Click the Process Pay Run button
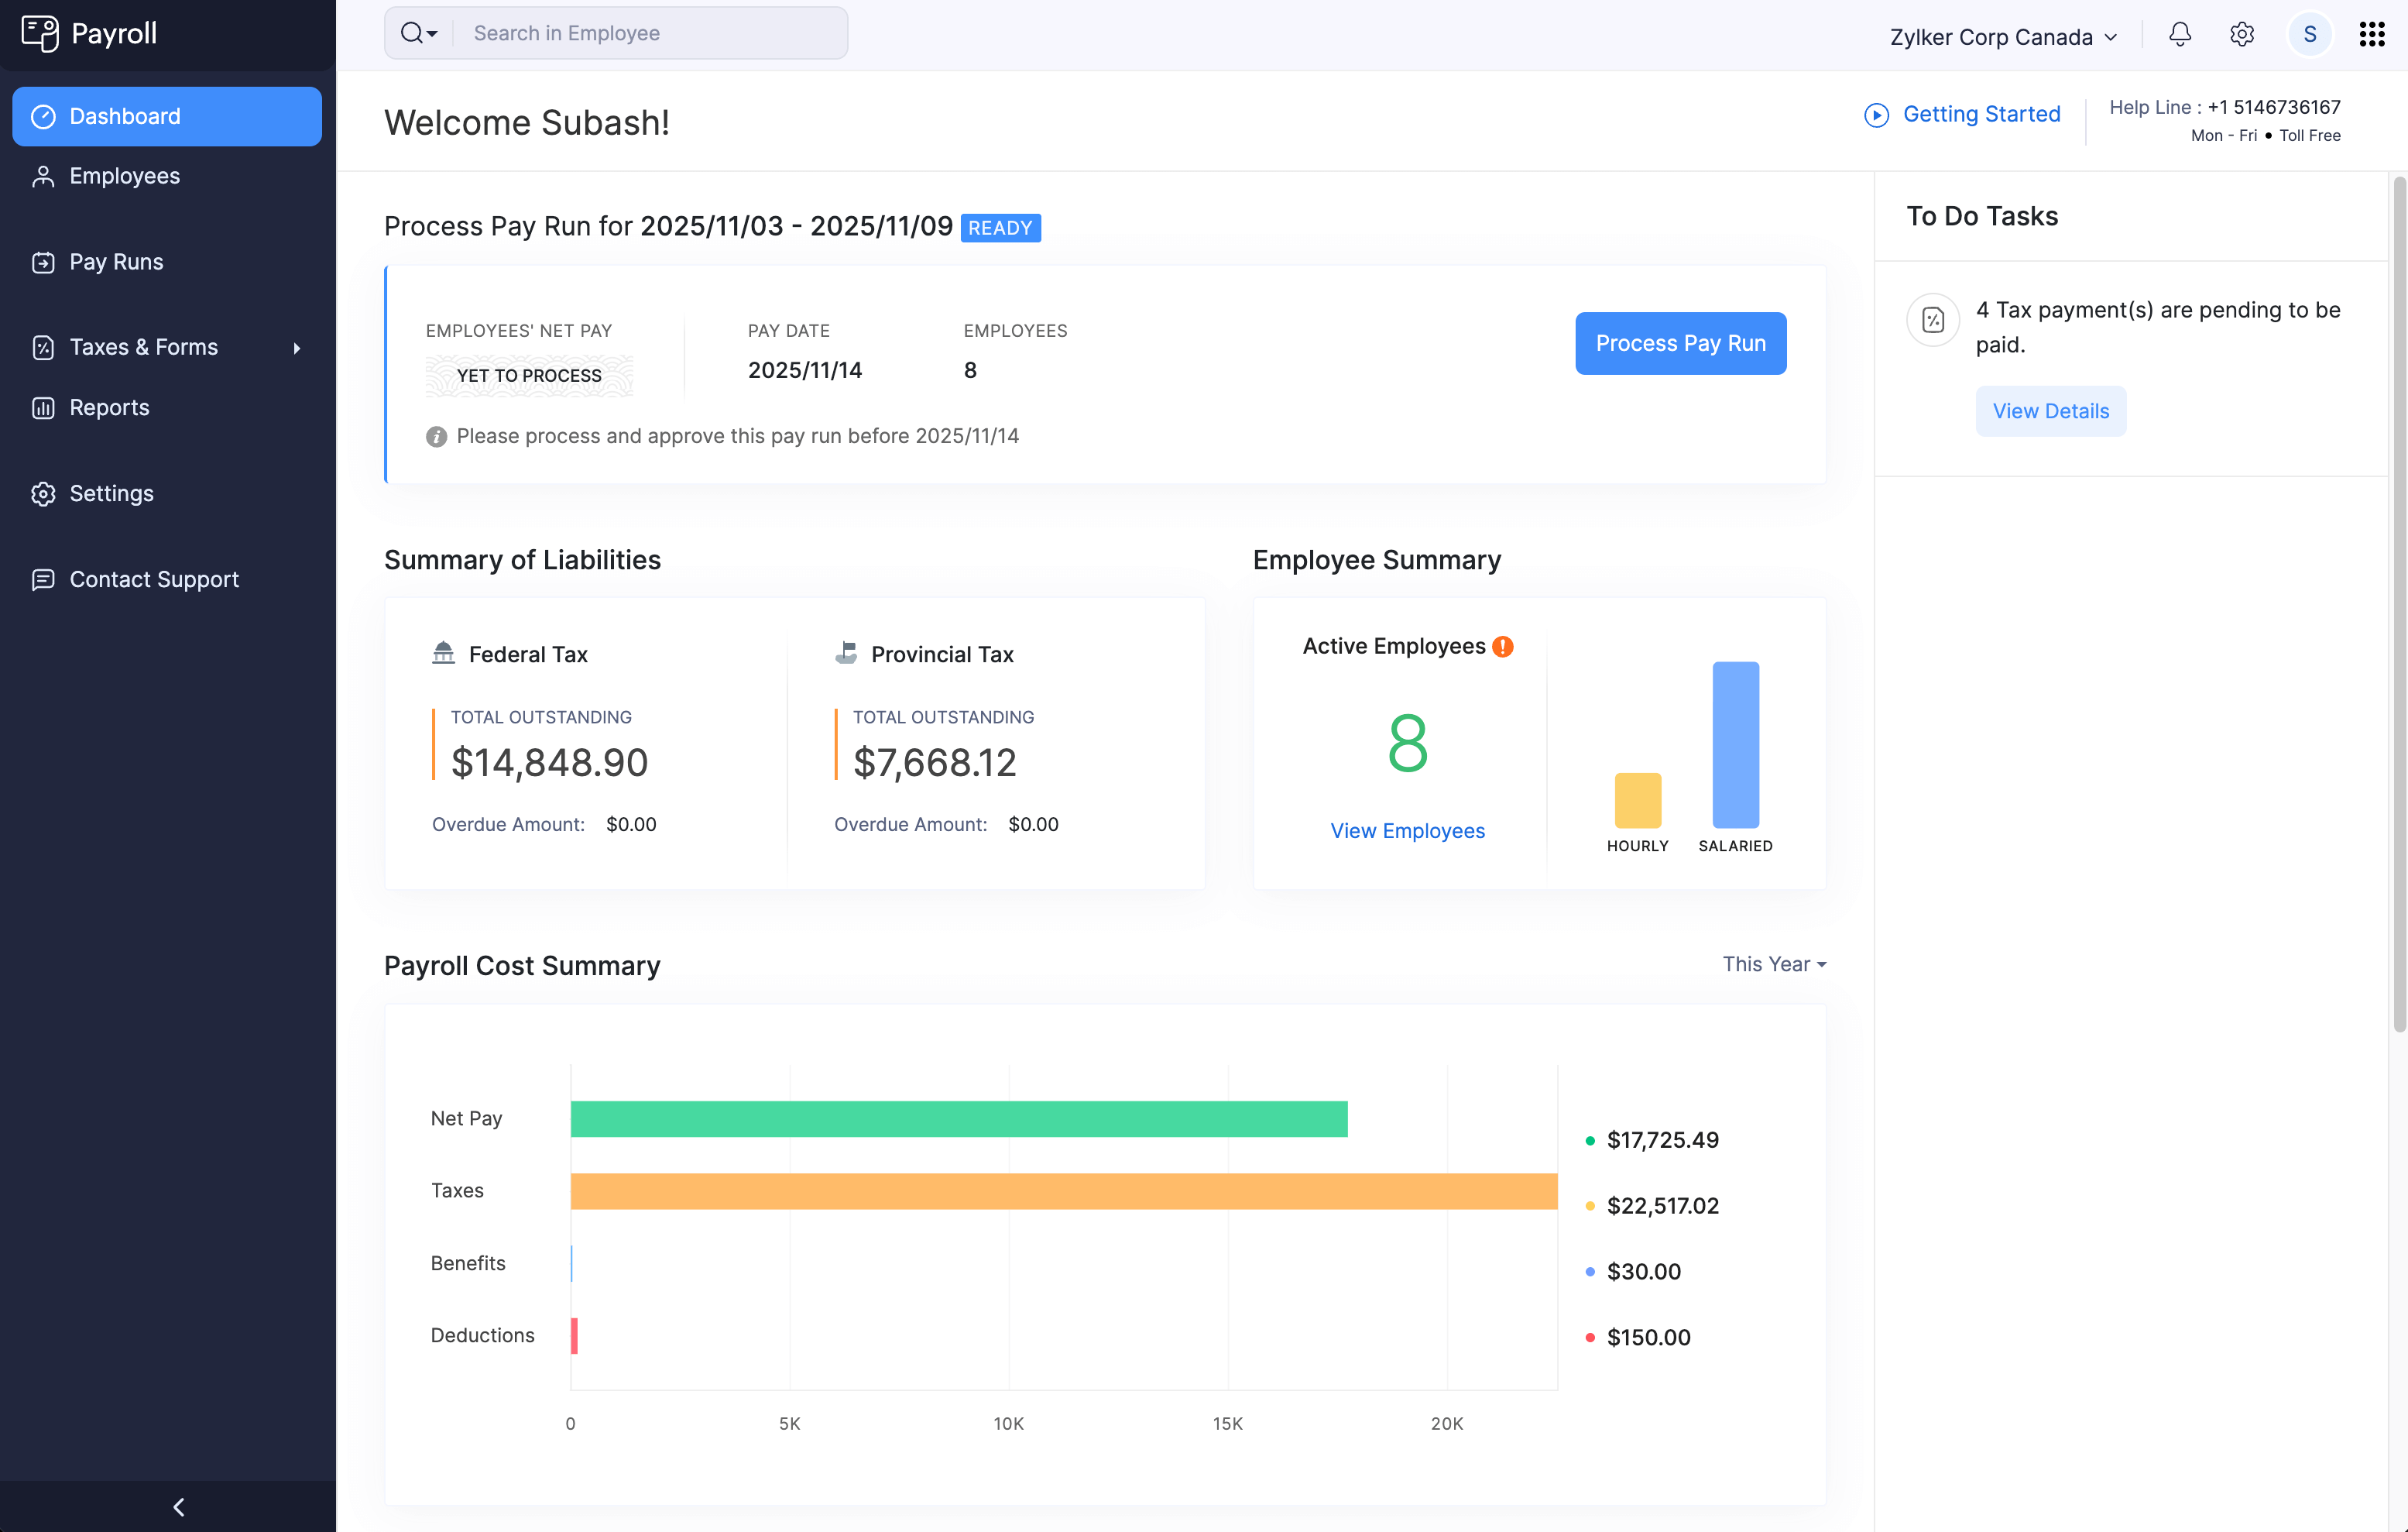The image size is (2408, 1532). coord(1680,343)
